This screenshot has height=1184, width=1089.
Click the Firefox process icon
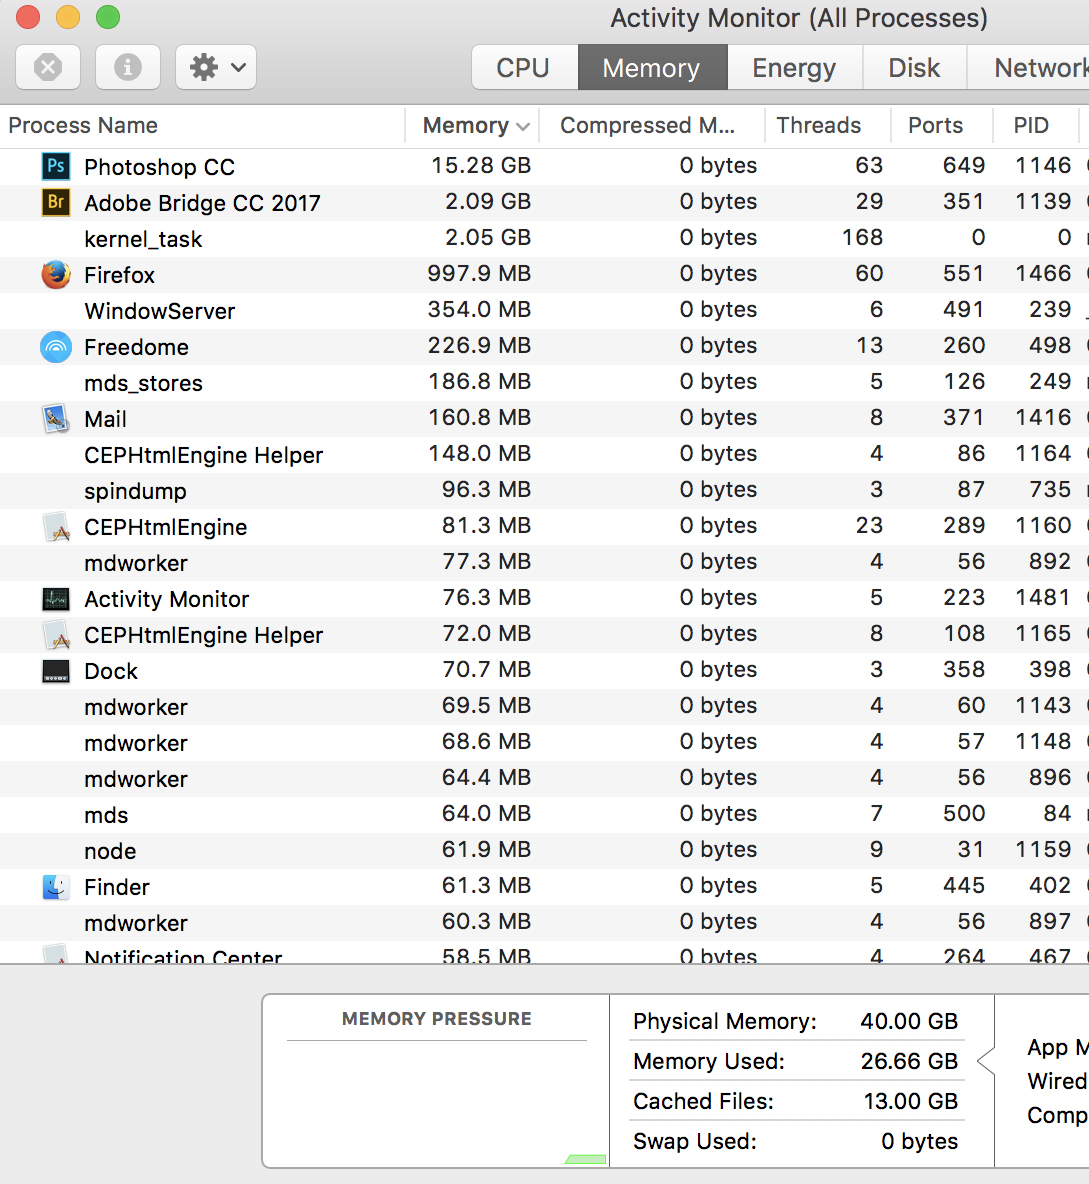point(56,275)
